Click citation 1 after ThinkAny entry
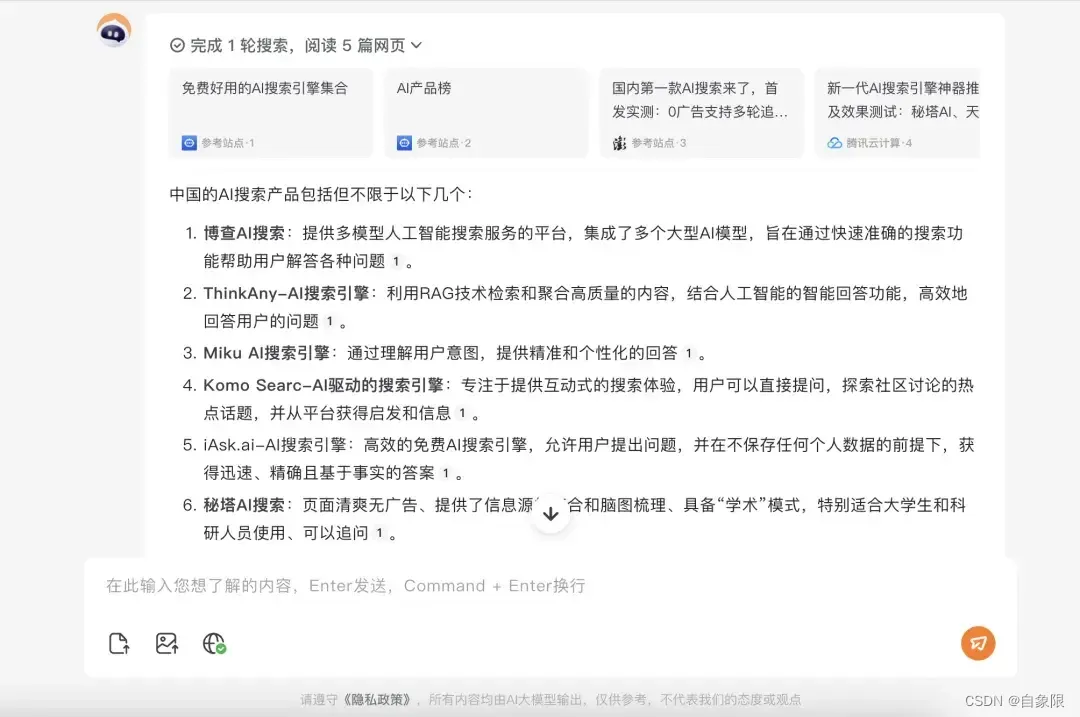 point(330,322)
